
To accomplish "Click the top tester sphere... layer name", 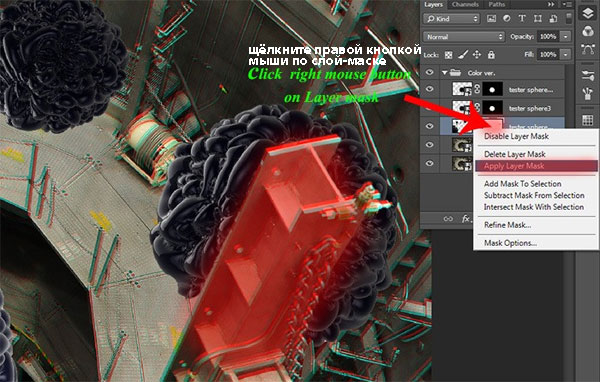I will pos(531,90).
